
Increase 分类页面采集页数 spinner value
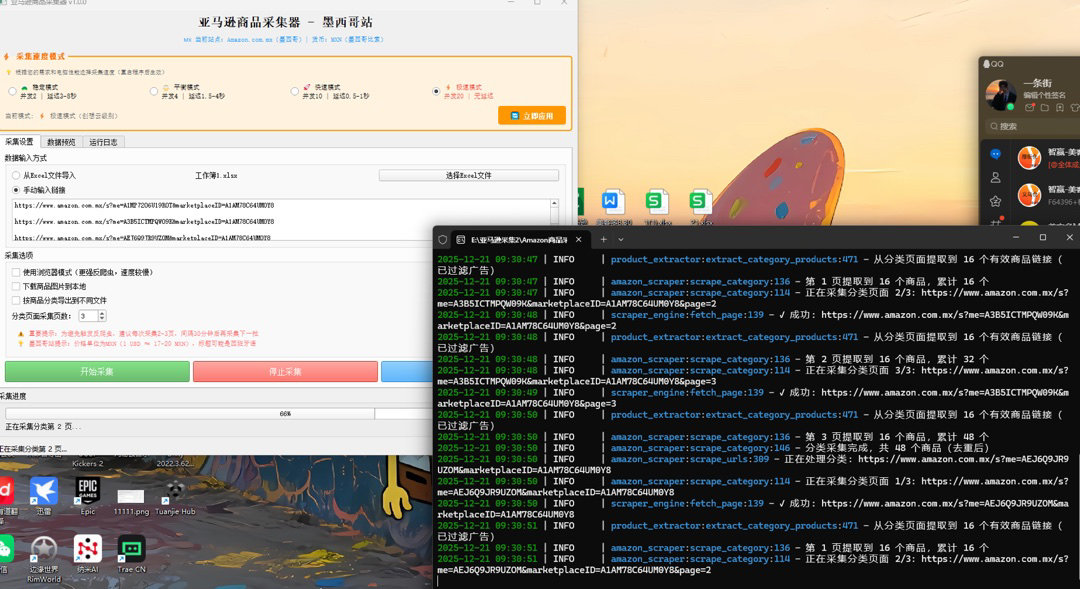coord(102,313)
